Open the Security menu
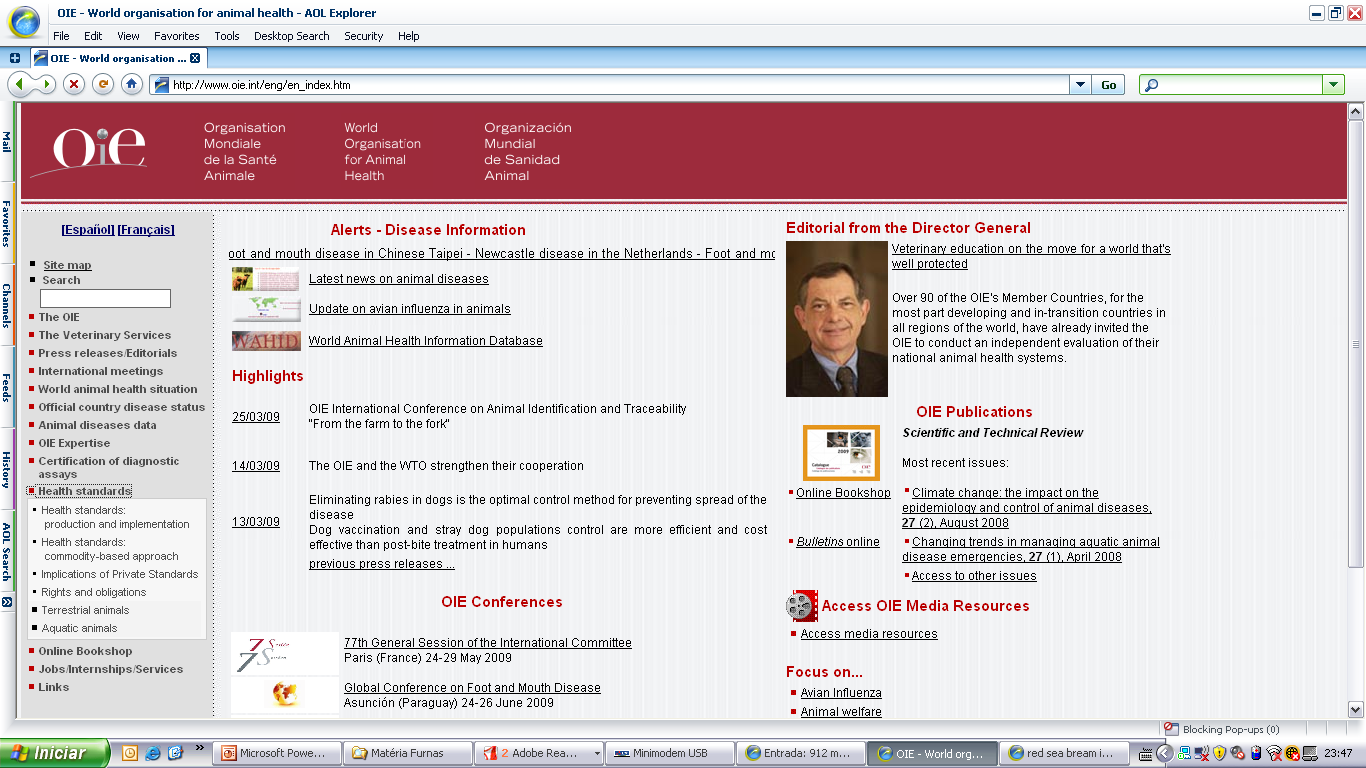Viewport: 1366px width, 768px height. [x=363, y=36]
